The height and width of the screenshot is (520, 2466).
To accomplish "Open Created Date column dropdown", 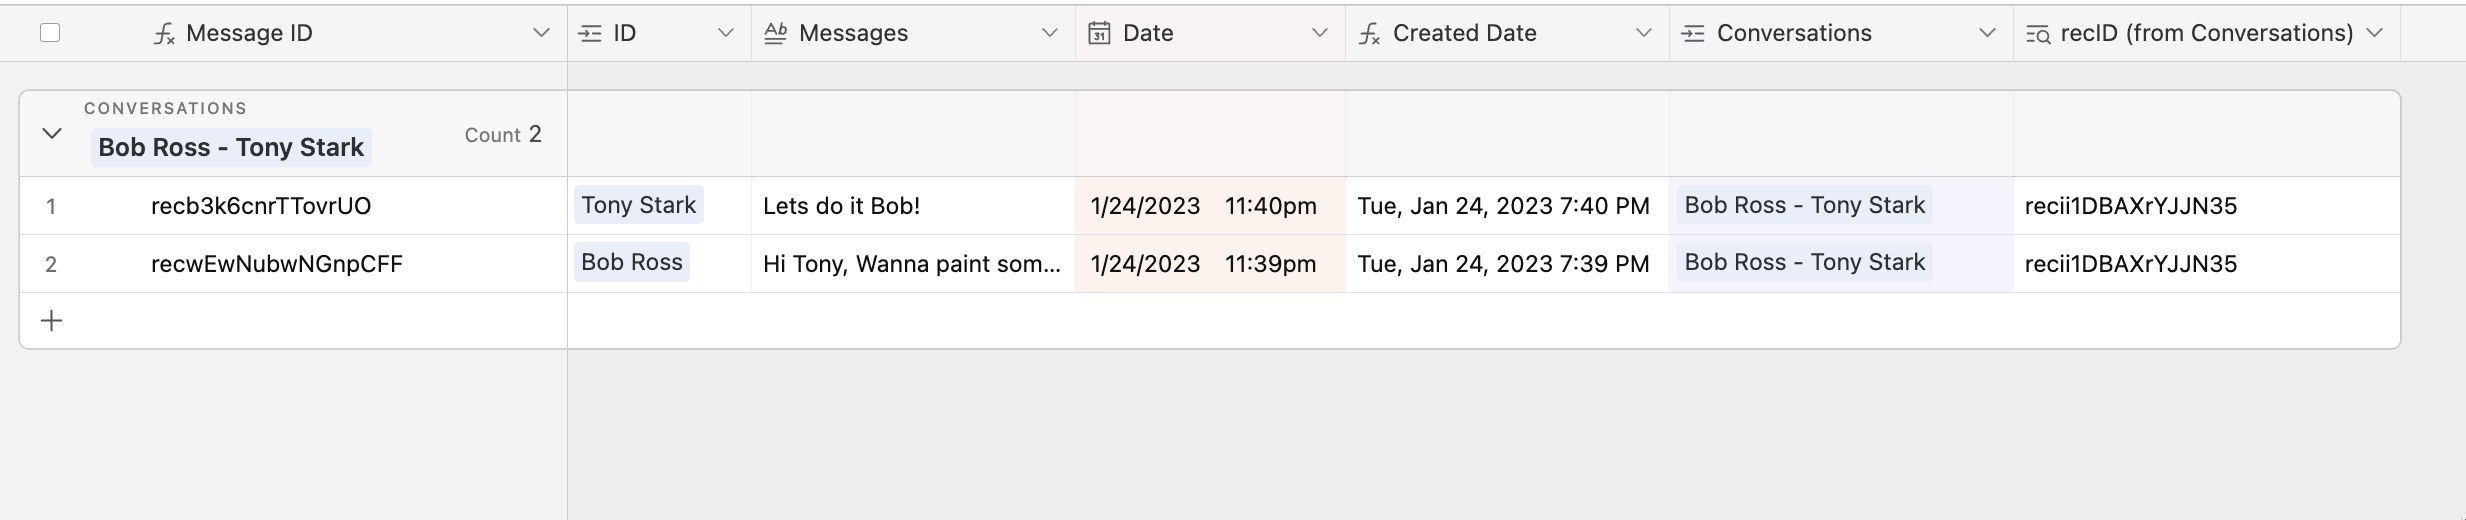I will click(x=1643, y=33).
